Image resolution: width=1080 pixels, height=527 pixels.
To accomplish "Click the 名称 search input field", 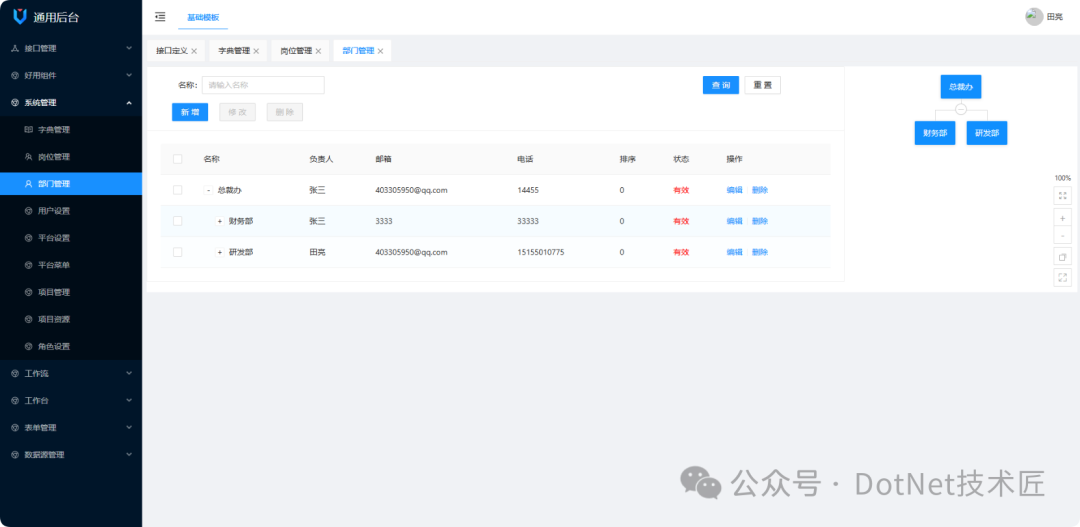I will pos(263,86).
